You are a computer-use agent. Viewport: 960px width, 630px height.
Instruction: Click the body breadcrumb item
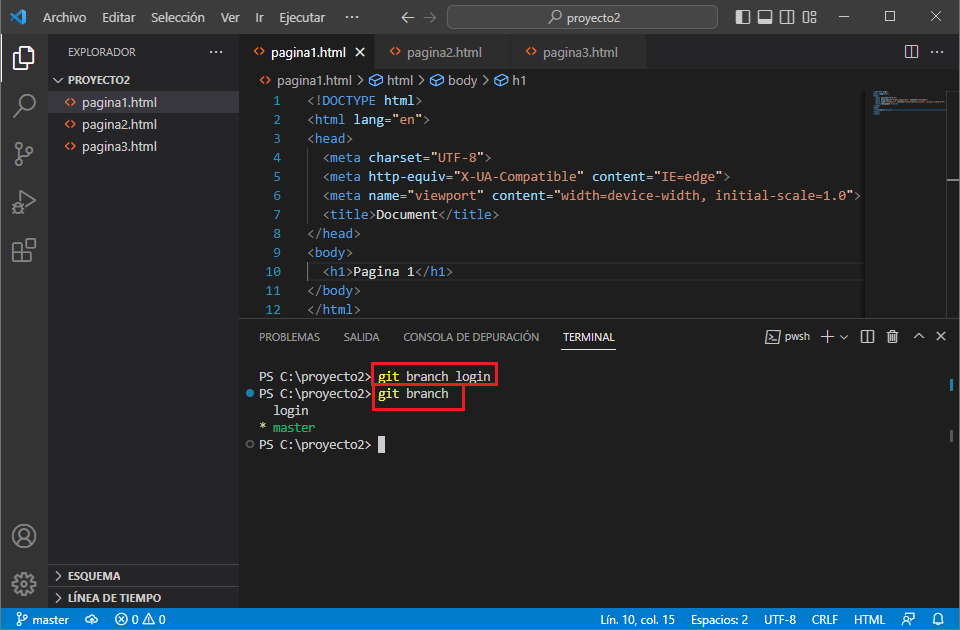click(x=454, y=80)
